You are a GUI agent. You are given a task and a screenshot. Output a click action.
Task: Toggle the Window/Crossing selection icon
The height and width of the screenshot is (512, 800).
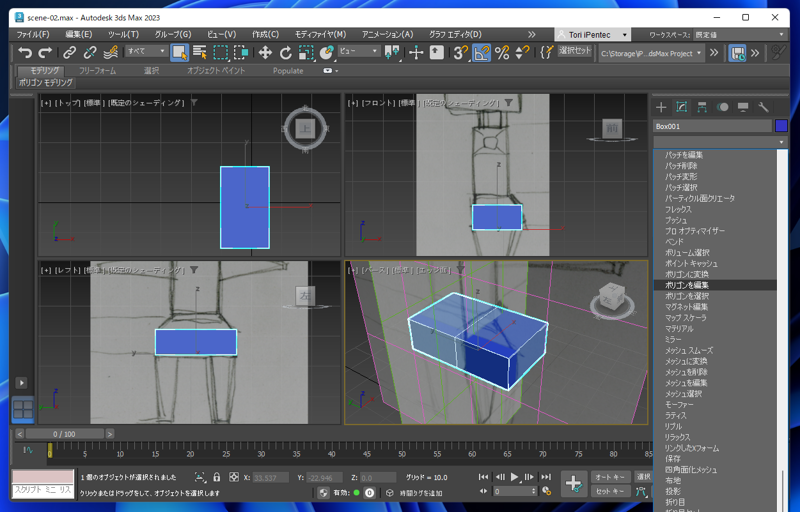(x=241, y=52)
